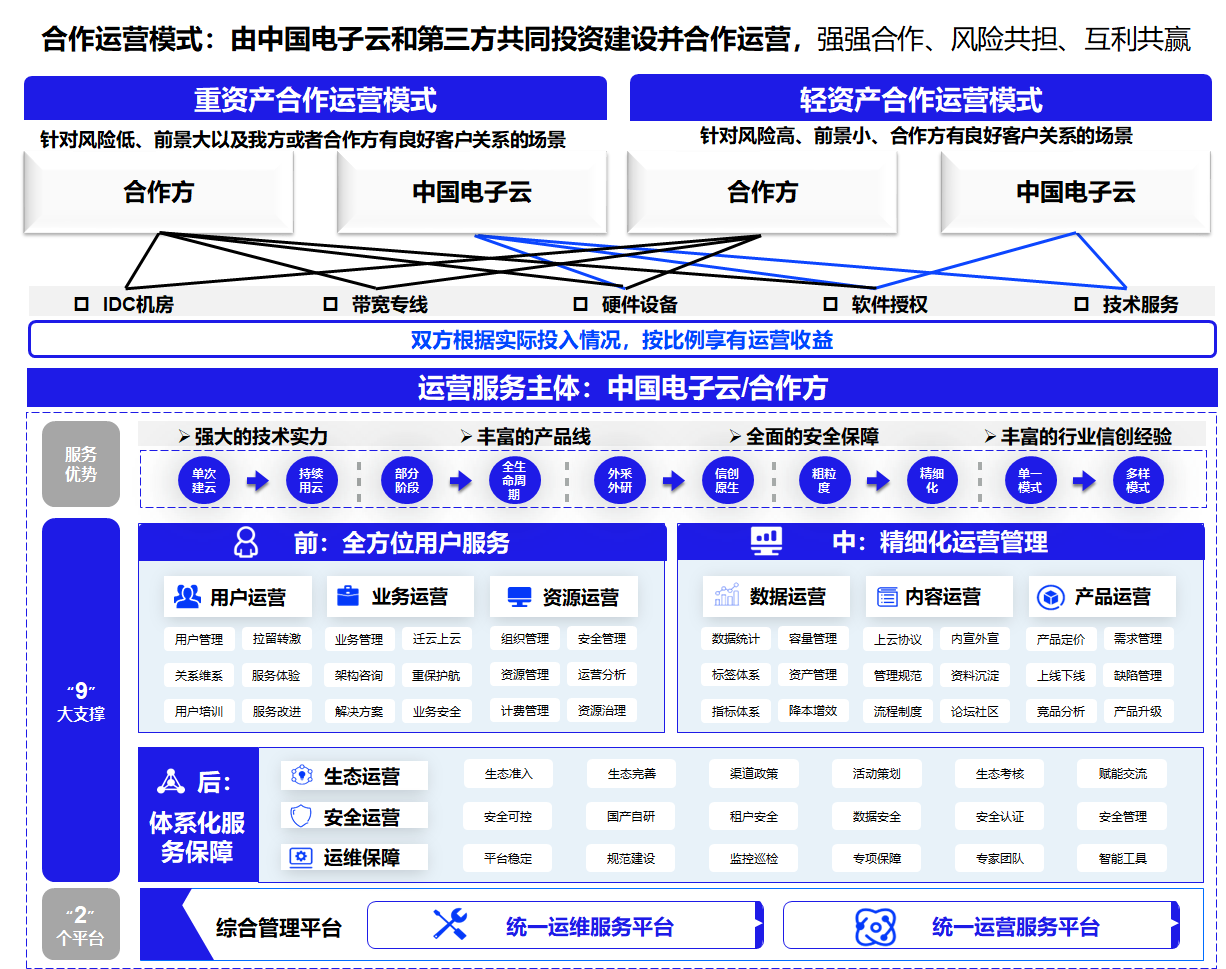This screenshot has width=1226, height=969.
Task: Click the 多样模式 circle
Action: 1138,481
